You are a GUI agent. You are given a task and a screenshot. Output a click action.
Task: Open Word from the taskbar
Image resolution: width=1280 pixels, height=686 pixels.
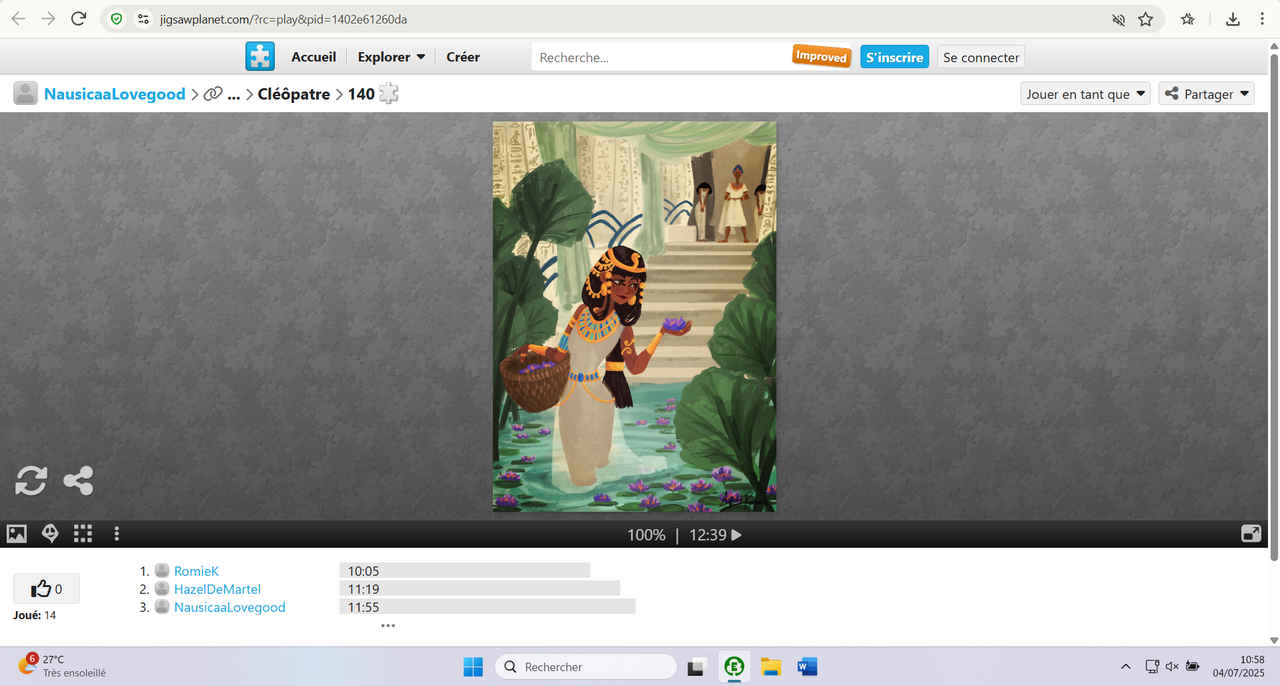point(807,667)
